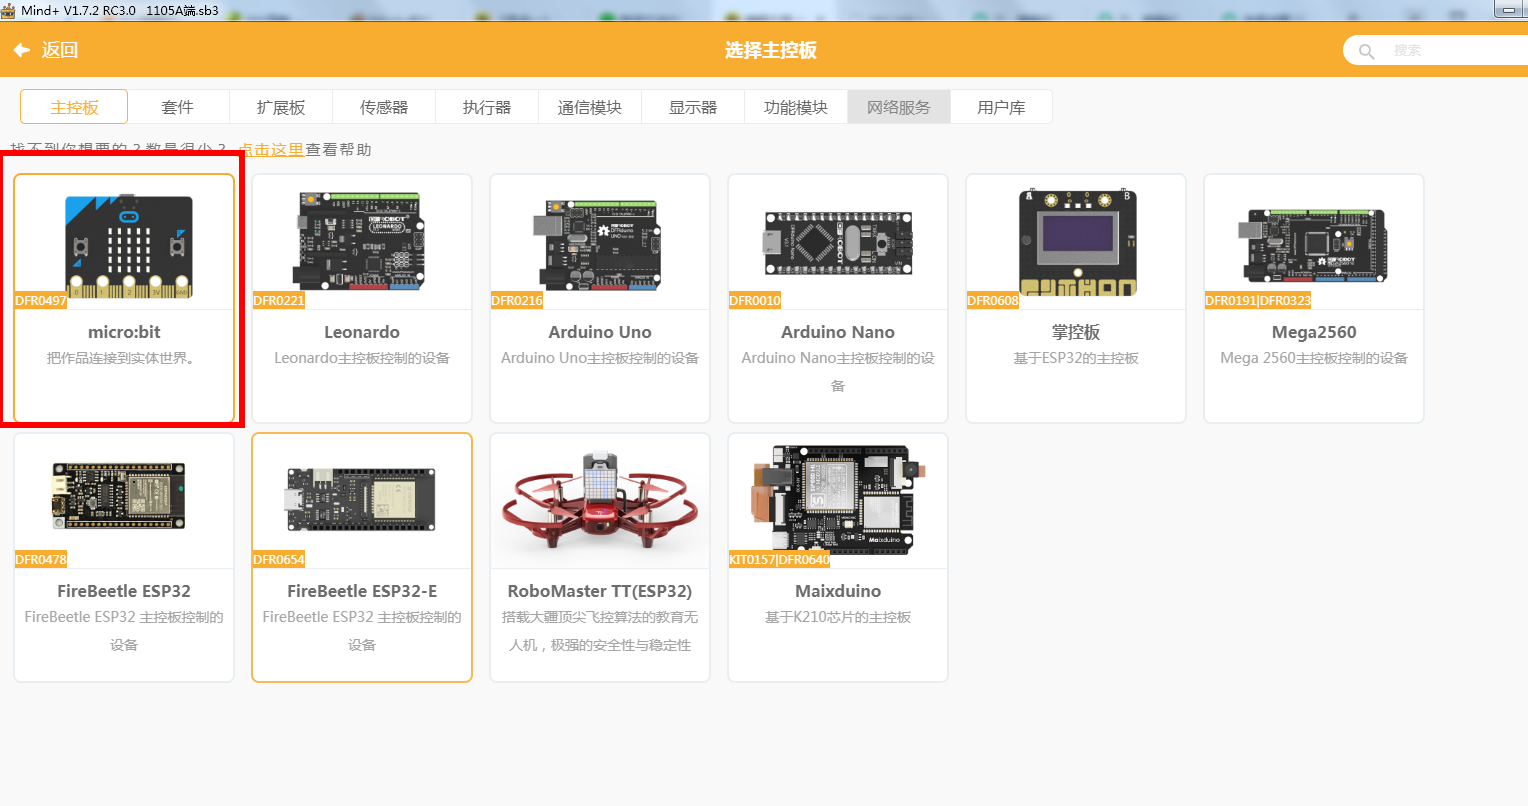The width and height of the screenshot is (1528, 806).
Task: Click the DFR0478 product code label
Action: [x=41, y=560]
